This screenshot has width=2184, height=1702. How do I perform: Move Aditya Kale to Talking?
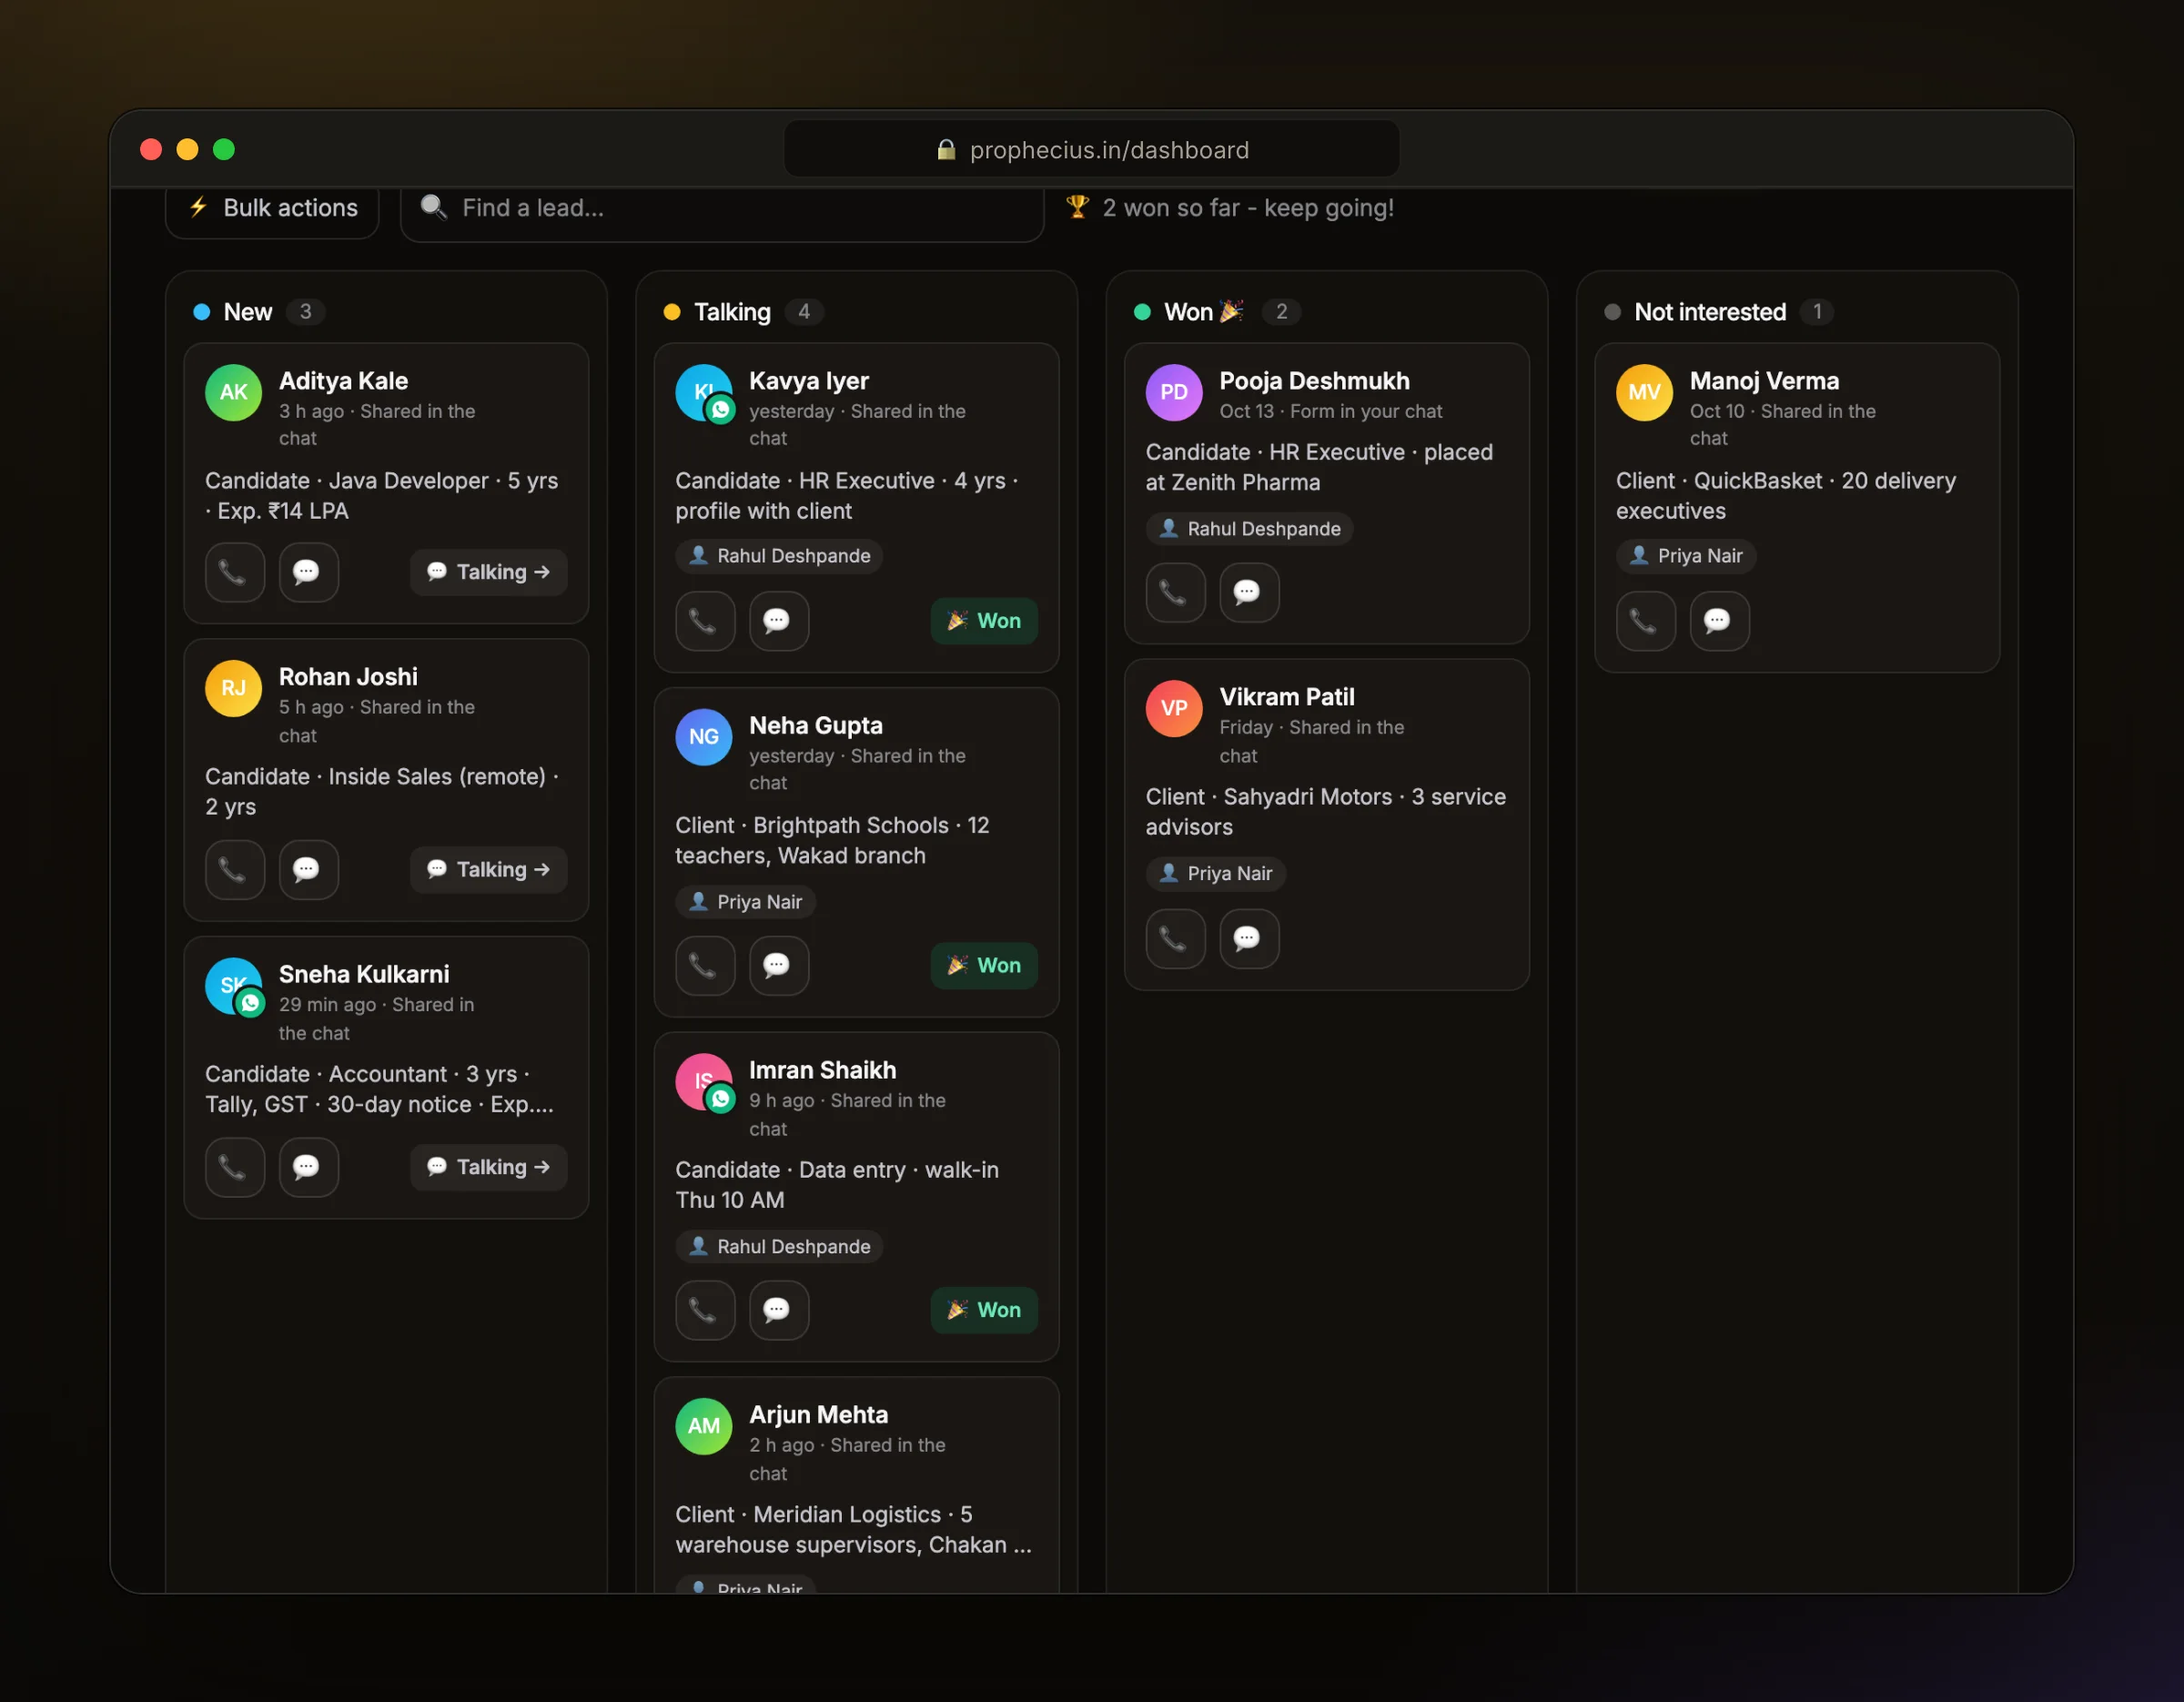click(488, 572)
